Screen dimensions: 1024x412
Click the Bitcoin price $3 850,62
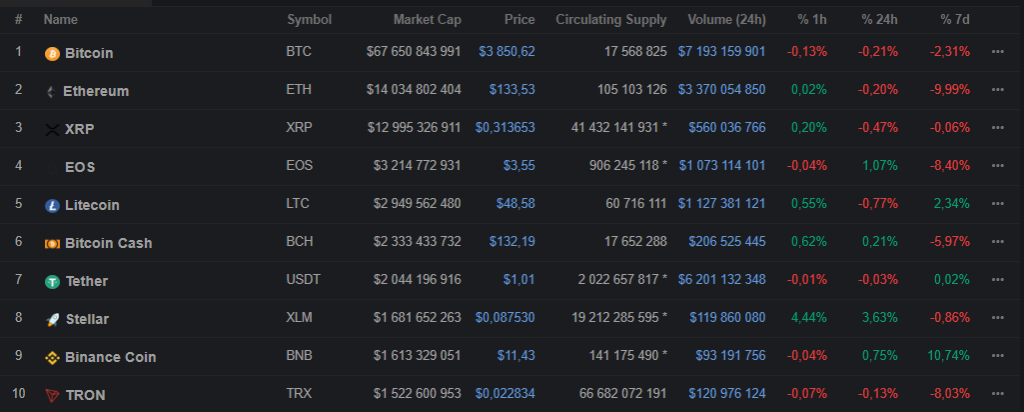[x=506, y=52]
